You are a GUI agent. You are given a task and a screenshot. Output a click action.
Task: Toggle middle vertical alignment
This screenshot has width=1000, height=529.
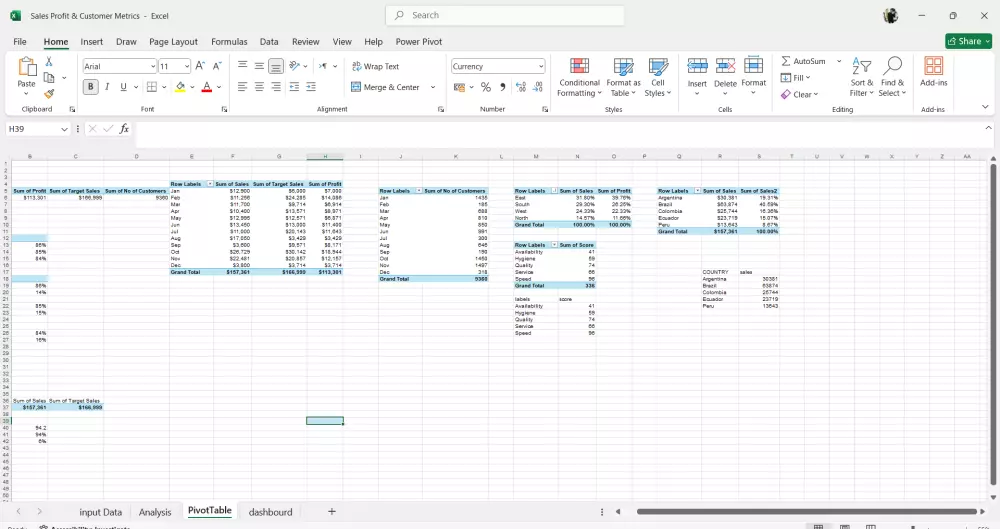pos(259,66)
